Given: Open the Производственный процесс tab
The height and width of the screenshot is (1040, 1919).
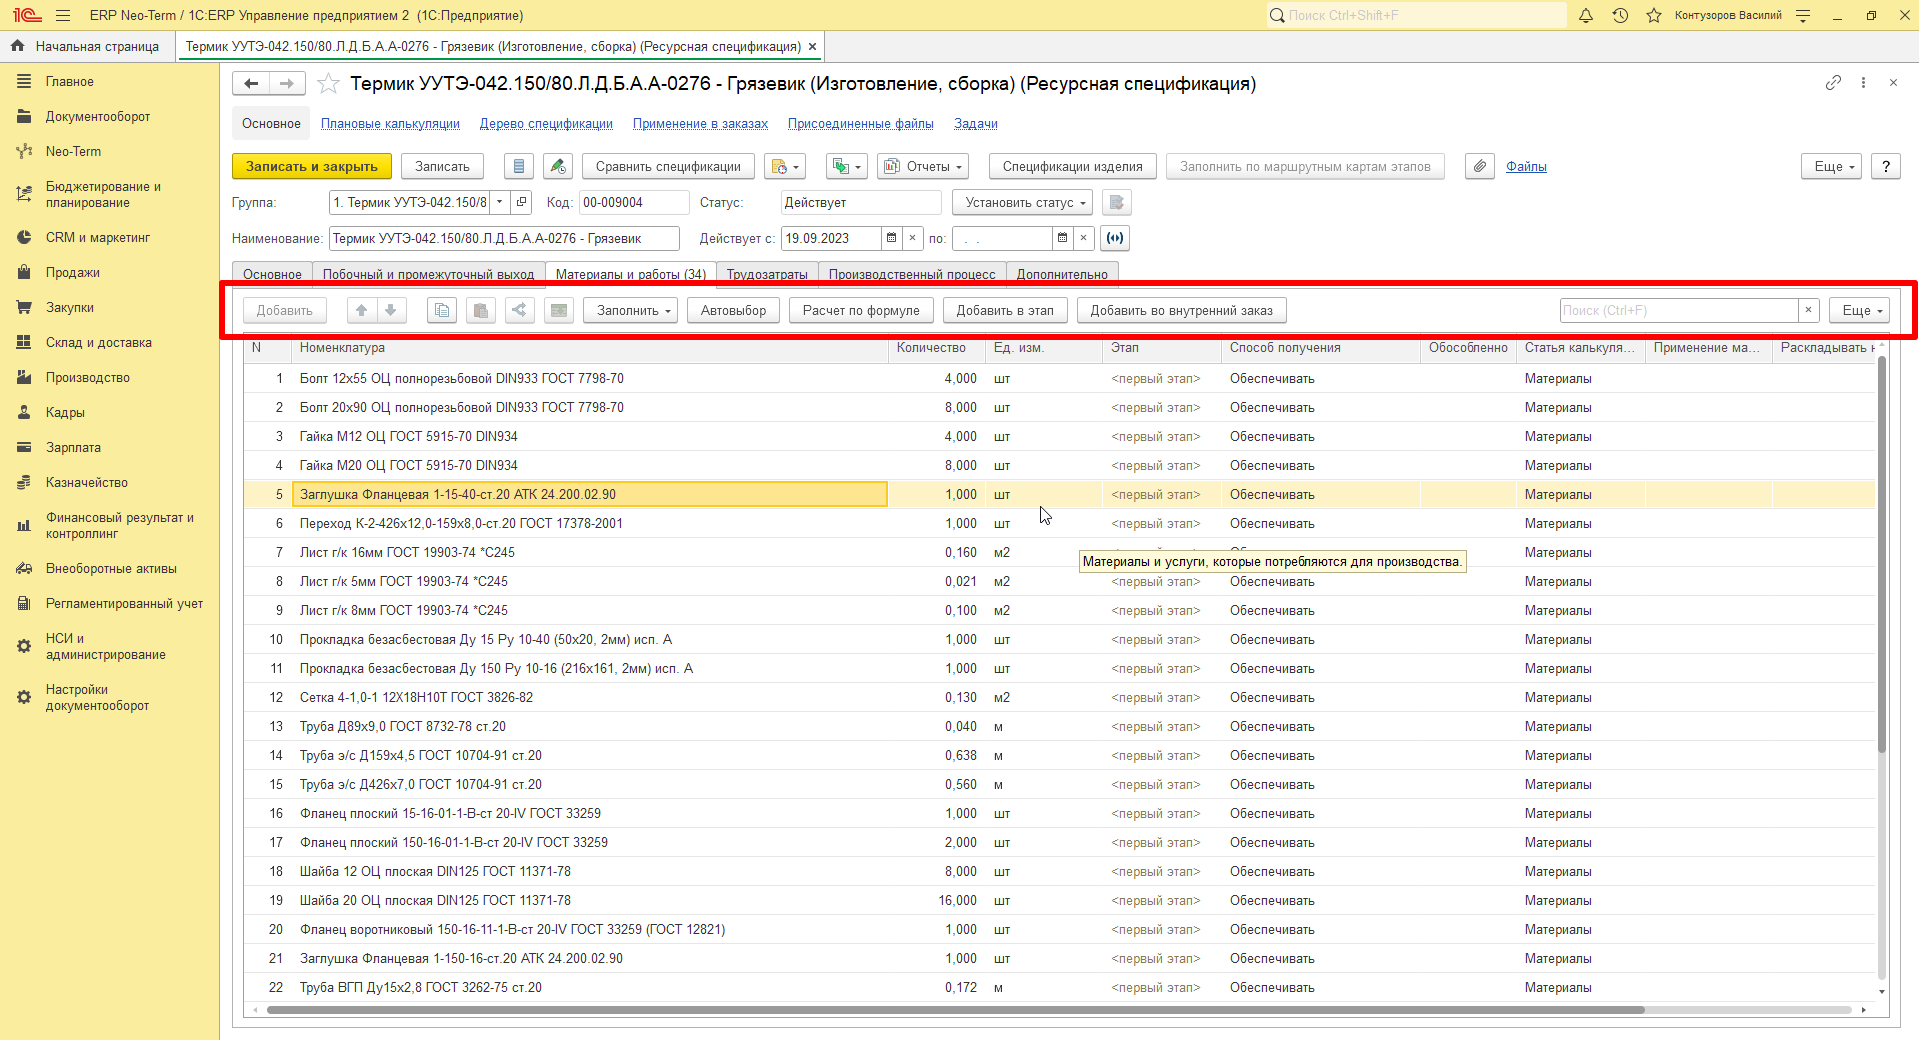Looking at the screenshot, I should [x=912, y=273].
